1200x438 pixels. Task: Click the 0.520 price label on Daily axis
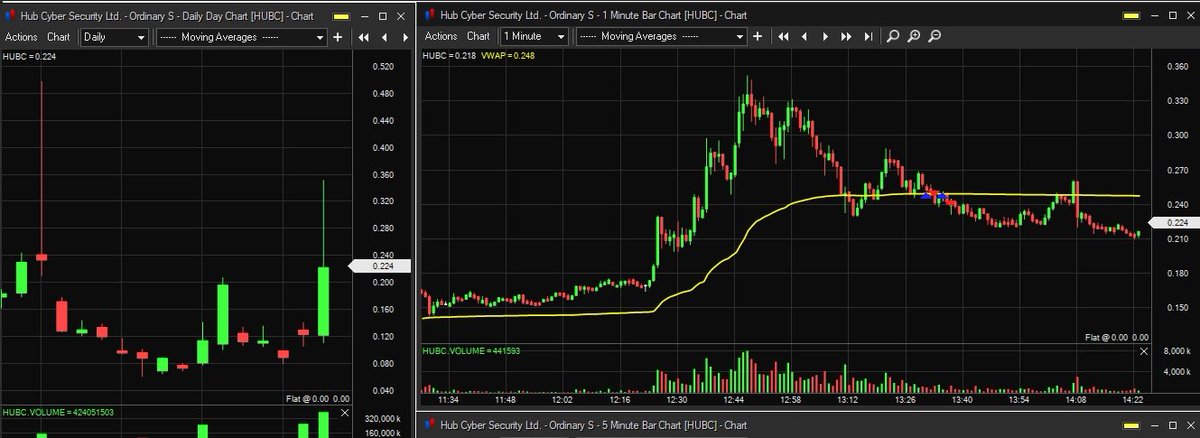[x=382, y=67]
